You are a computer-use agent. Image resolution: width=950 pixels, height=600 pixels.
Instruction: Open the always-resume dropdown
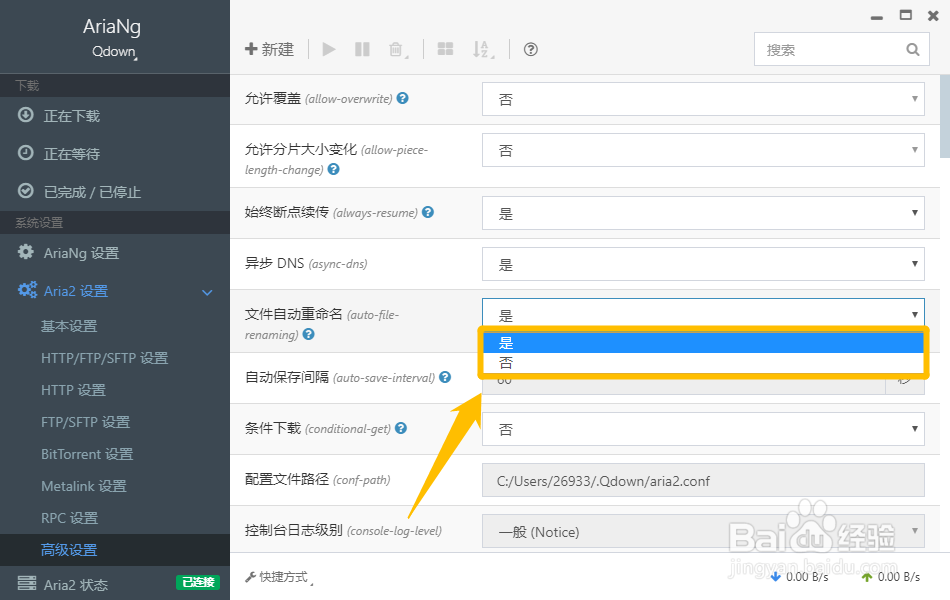point(703,213)
